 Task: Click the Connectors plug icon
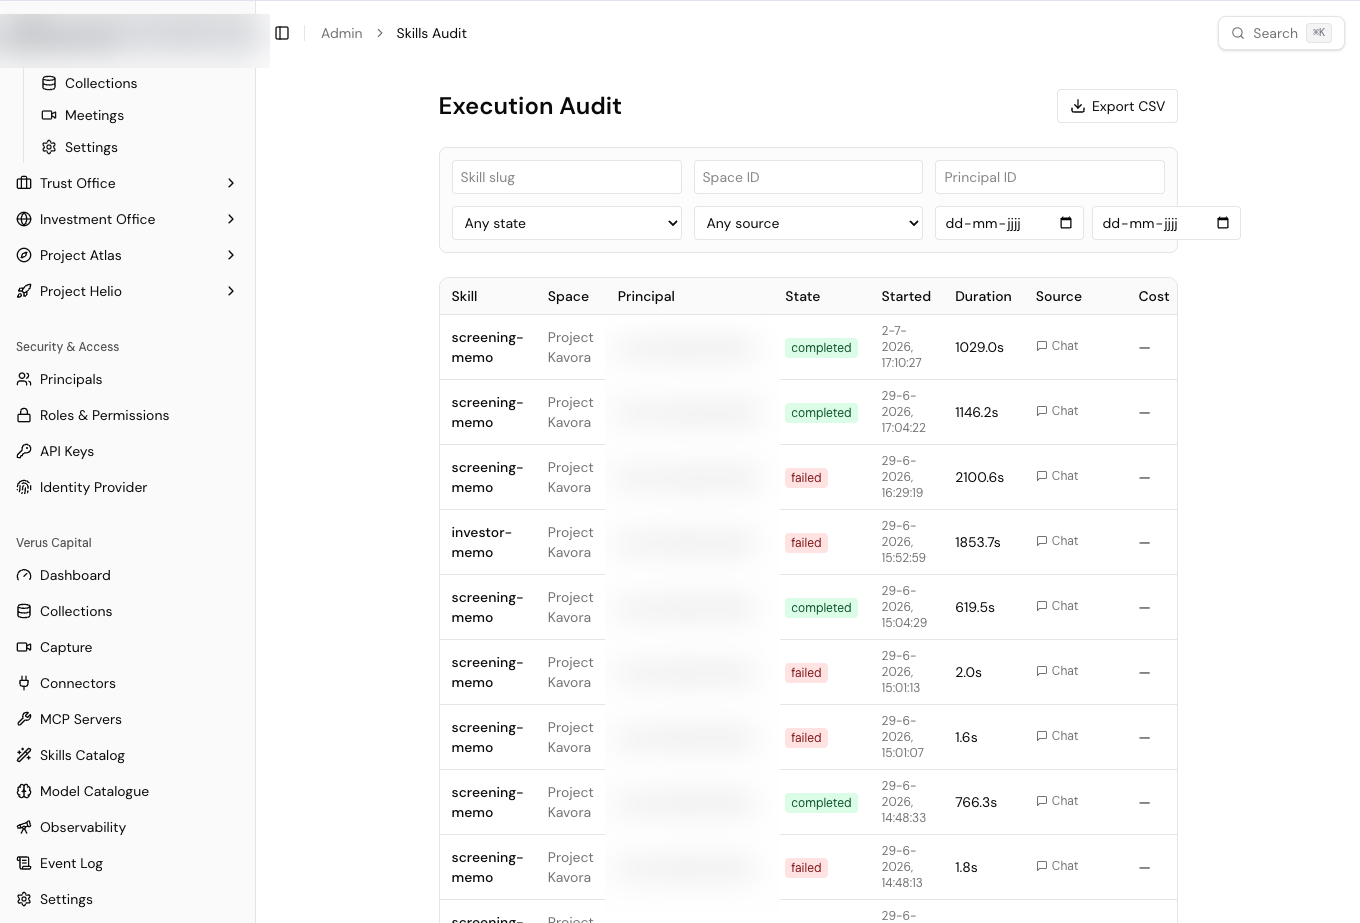[x=24, y=683]
